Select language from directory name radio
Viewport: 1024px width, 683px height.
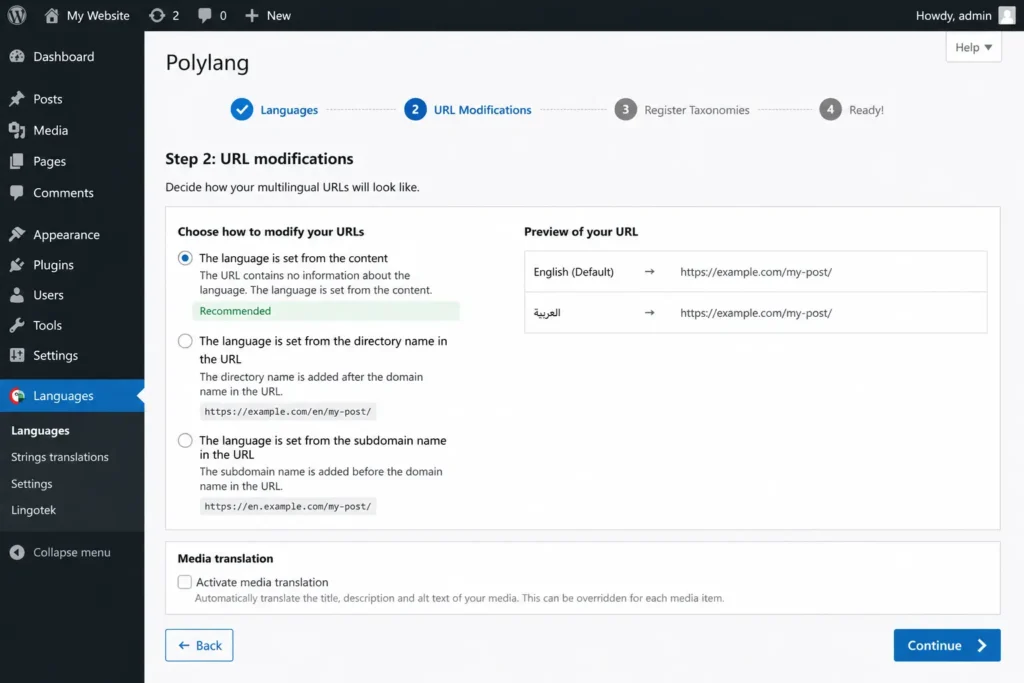click(x=185, y=341)
